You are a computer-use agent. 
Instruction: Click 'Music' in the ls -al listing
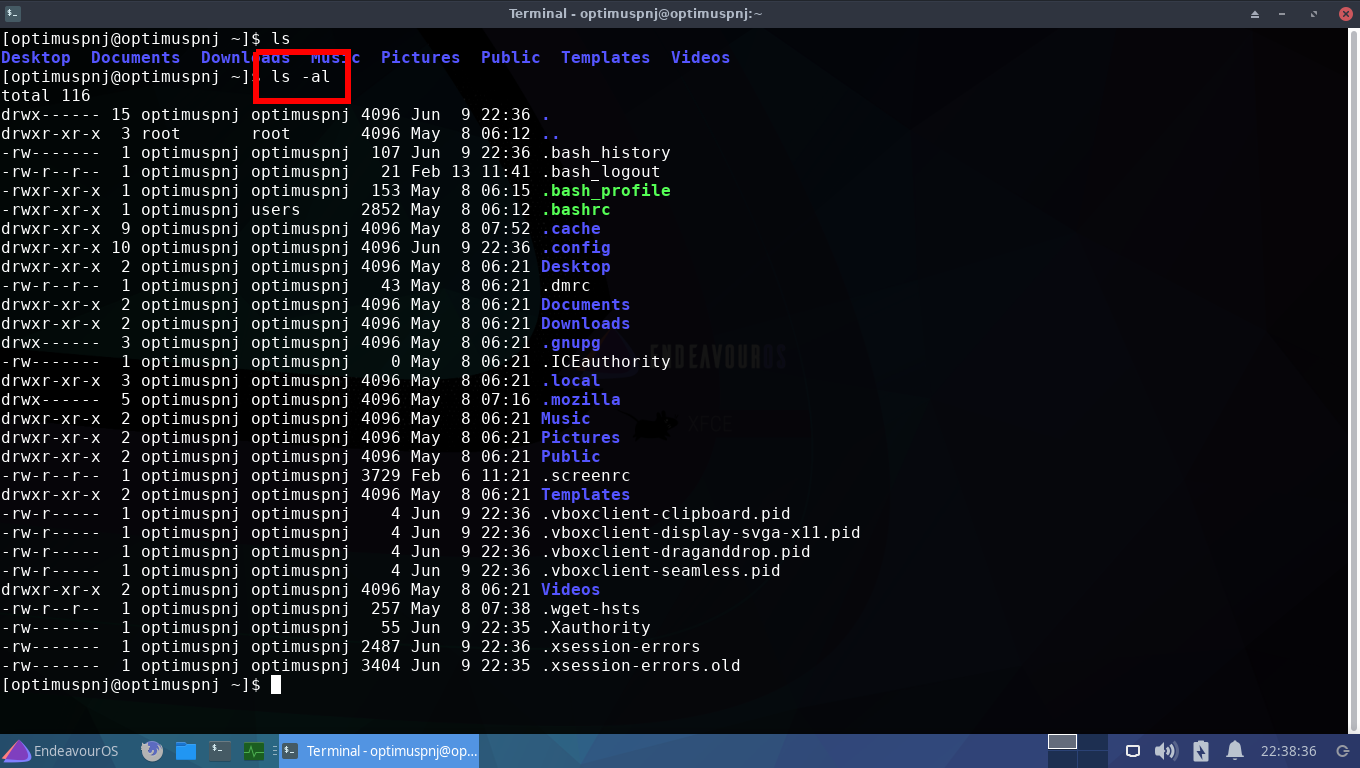[566, 419]
